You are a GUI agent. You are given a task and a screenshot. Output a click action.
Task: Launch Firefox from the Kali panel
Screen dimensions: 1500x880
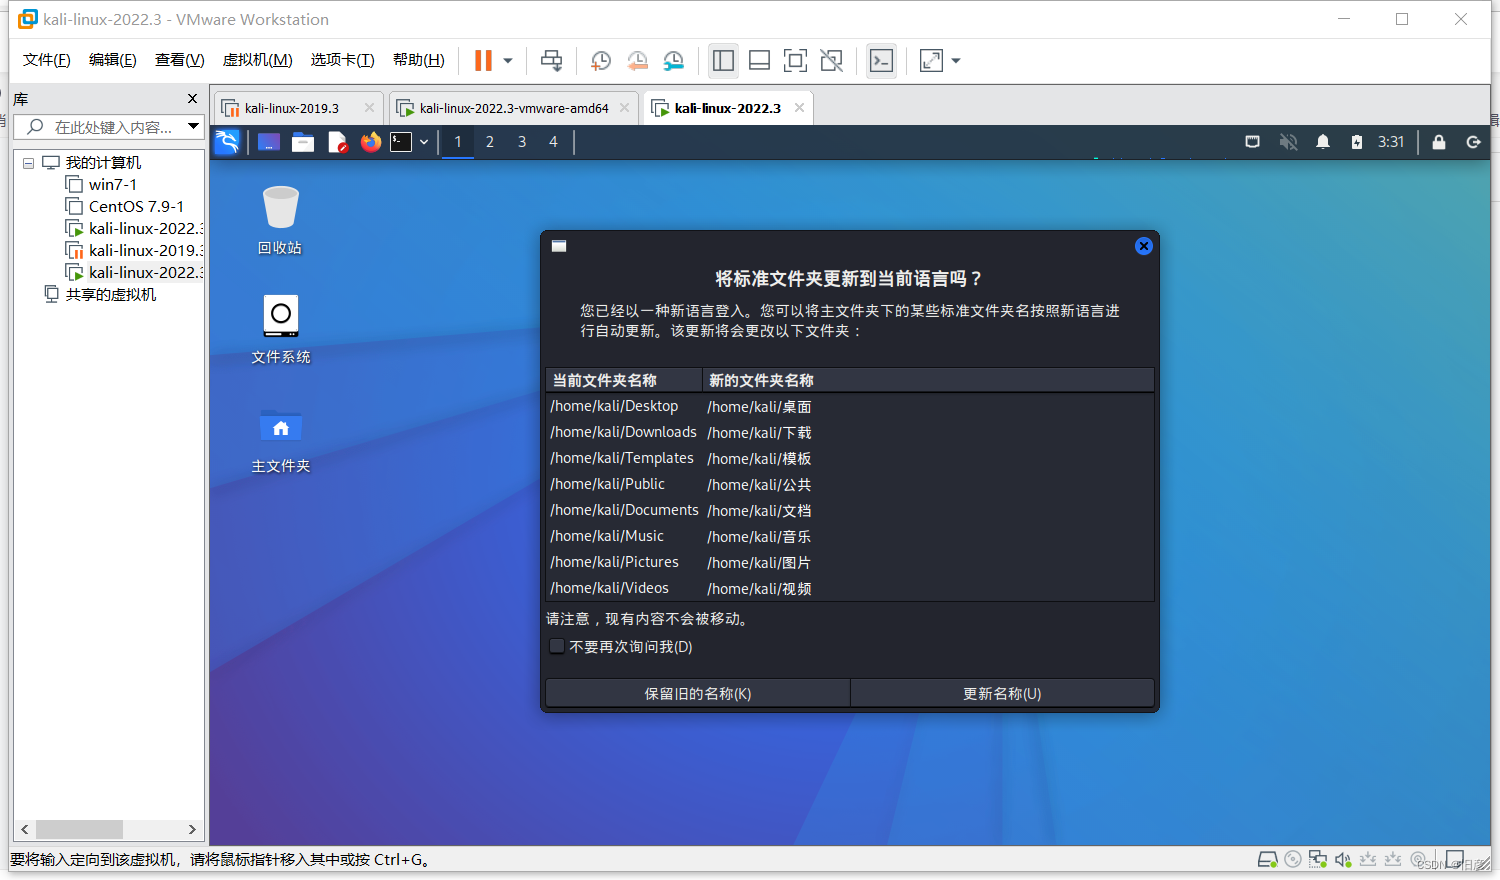point(371,142)
